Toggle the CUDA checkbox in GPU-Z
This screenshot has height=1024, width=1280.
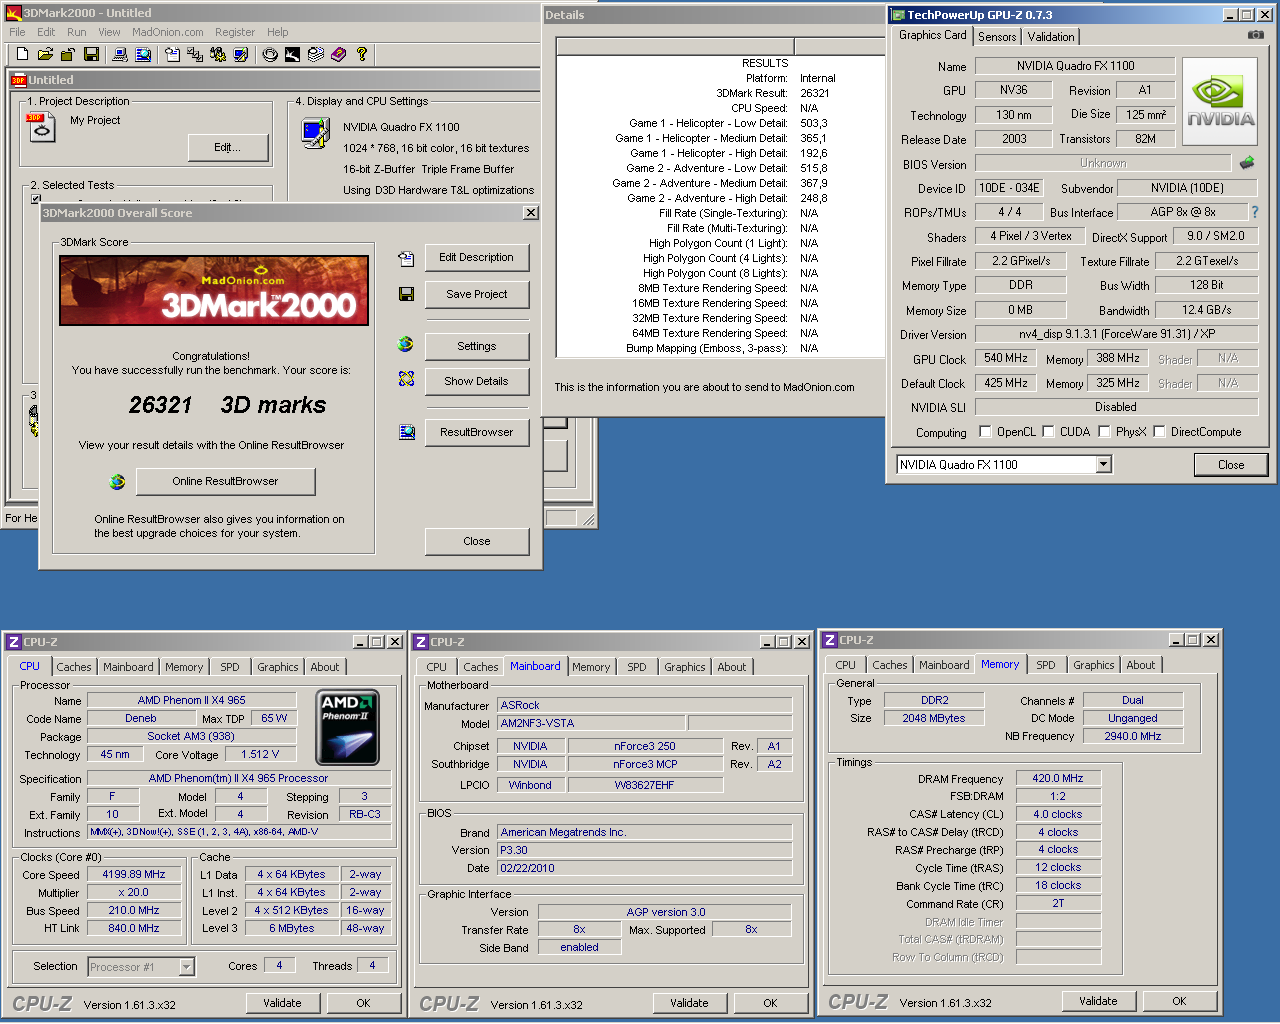click(1048, 431)
